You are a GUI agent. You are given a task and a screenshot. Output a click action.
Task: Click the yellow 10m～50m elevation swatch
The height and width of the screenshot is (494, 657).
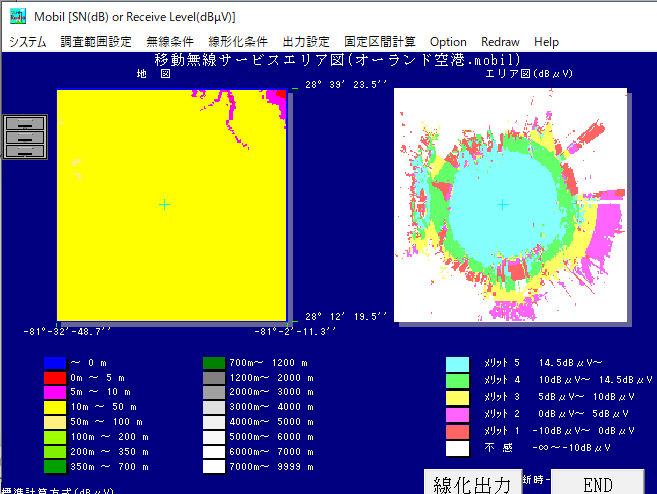[x=56, y=408]
